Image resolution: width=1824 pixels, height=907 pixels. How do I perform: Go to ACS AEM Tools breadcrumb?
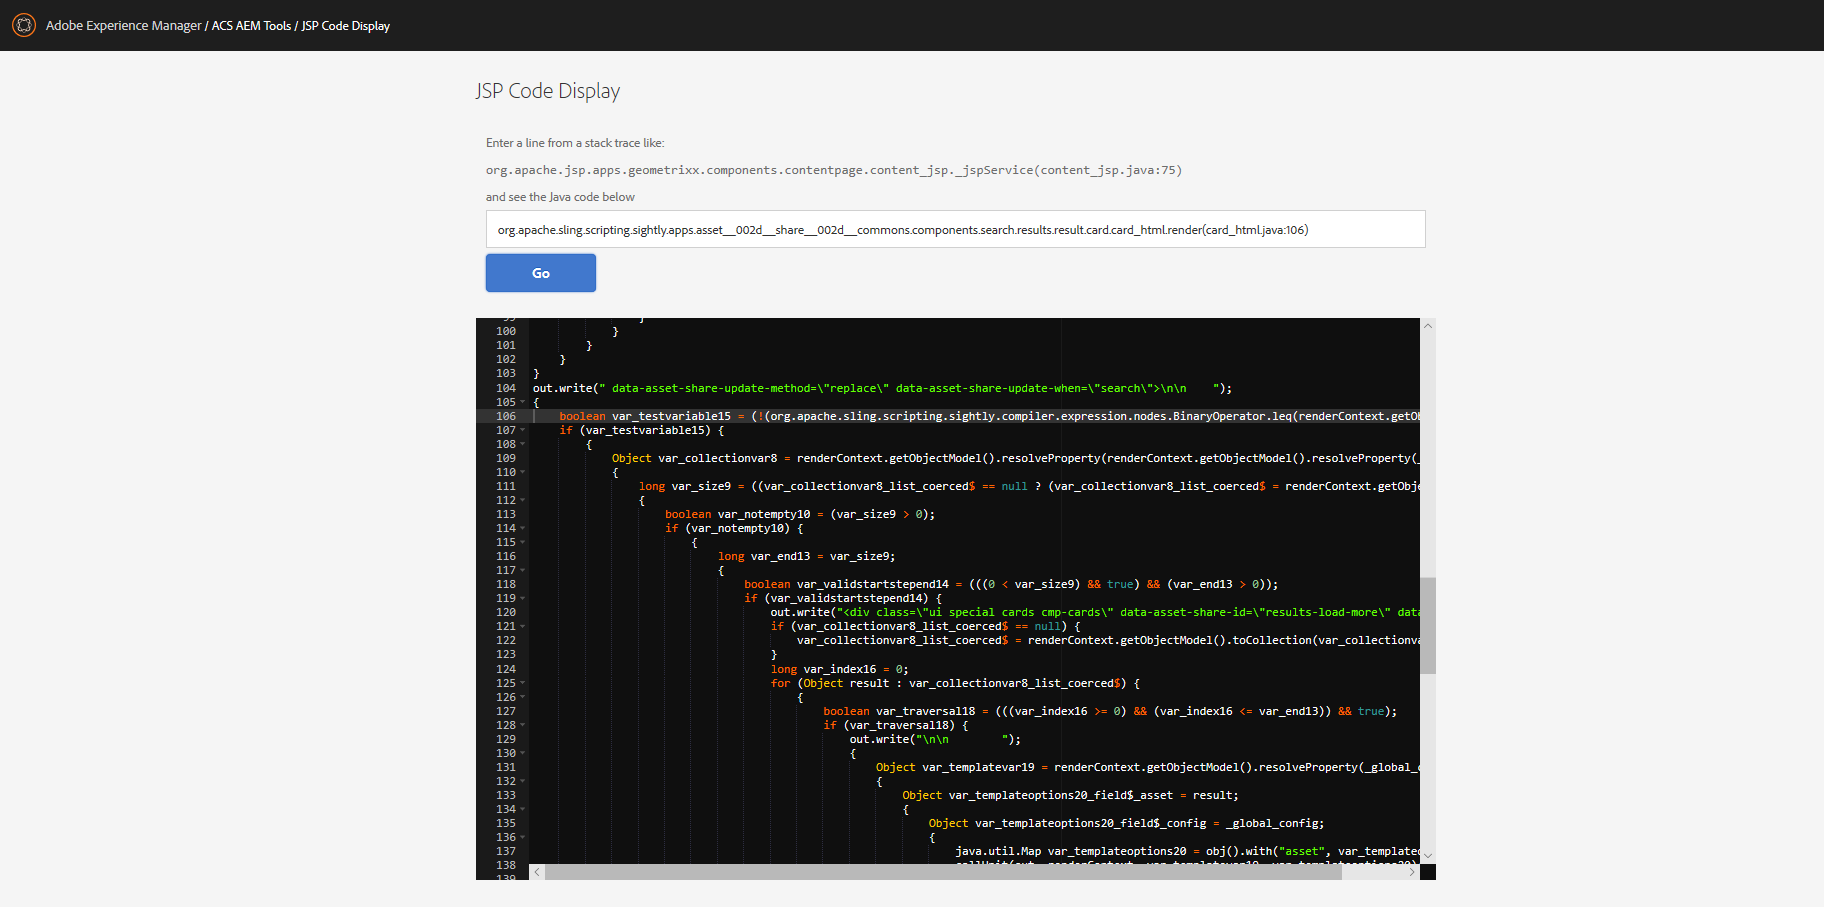pyautogui.click(x=251, y=26)
